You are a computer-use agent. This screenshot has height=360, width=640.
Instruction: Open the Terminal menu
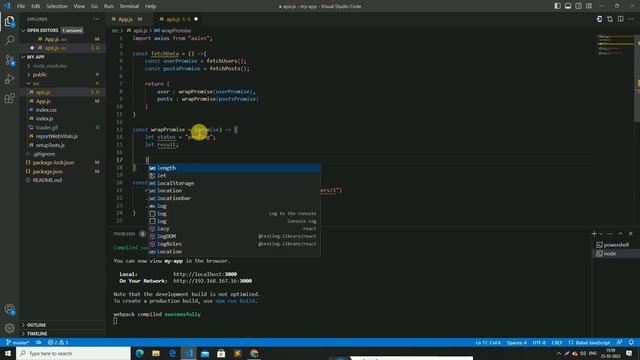point(129,6)
